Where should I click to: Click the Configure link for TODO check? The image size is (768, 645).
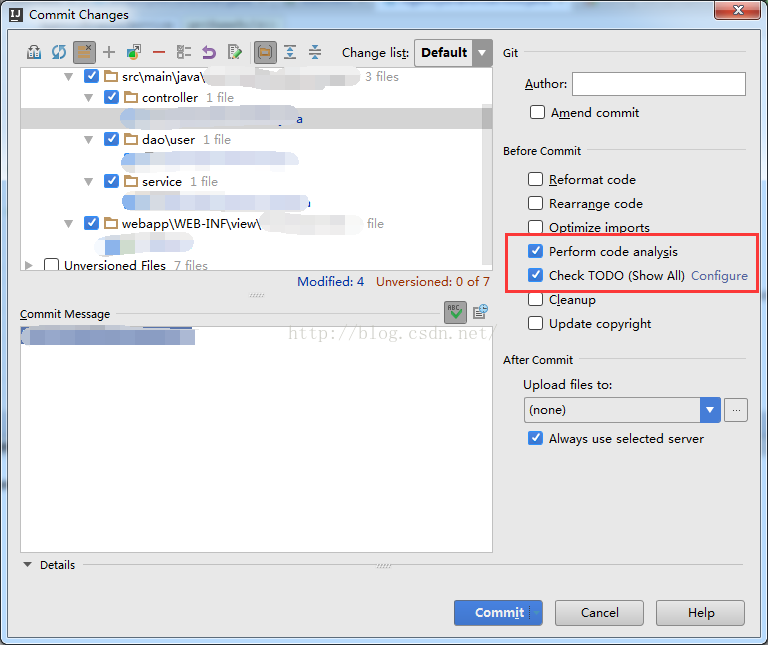(x=719, y=276)
